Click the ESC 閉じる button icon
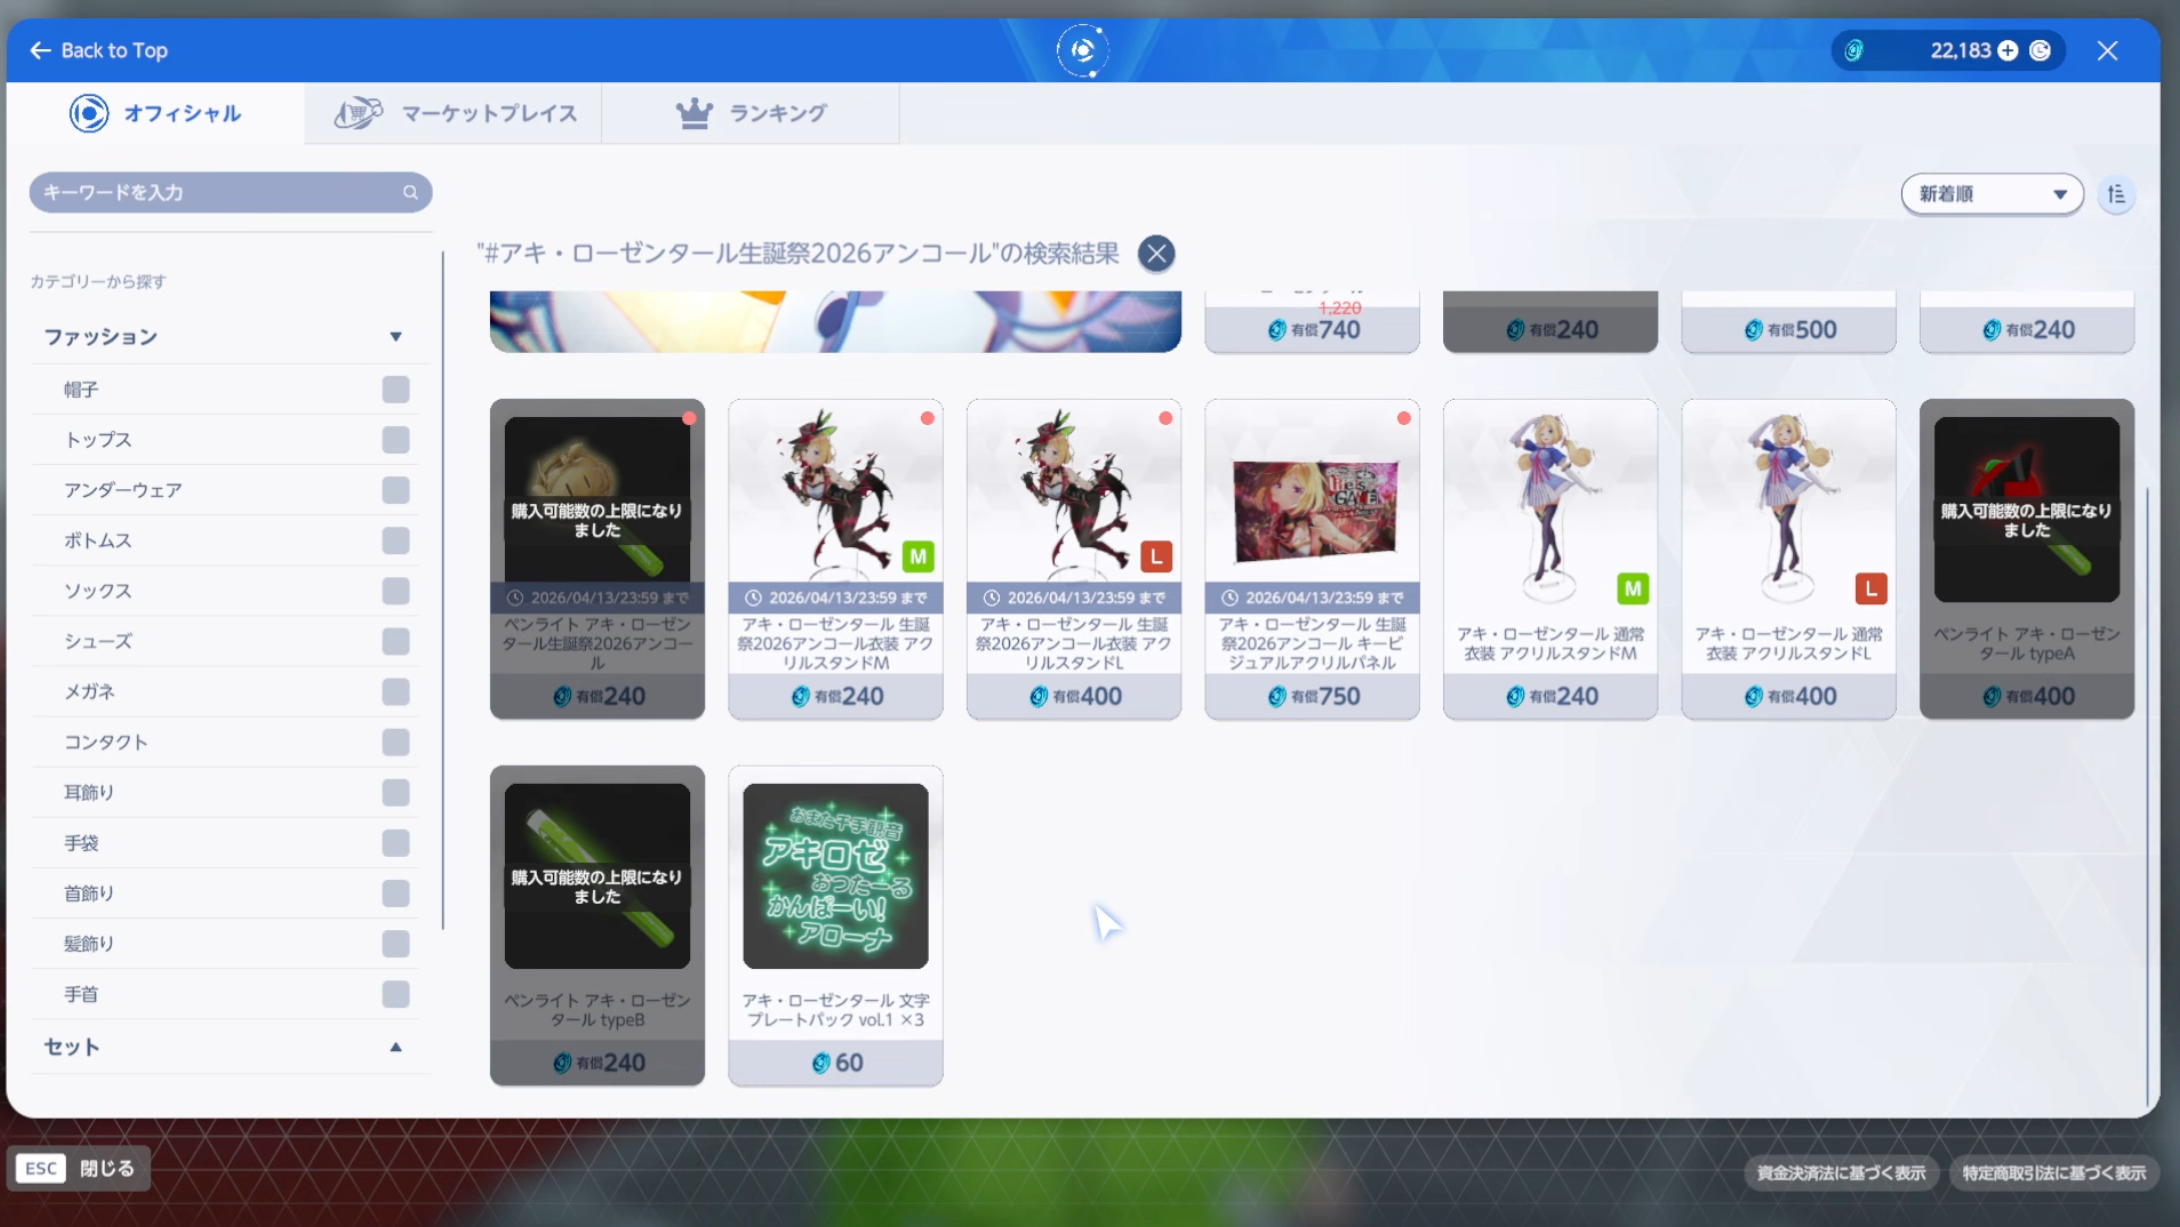 [x=42, y=1168]
